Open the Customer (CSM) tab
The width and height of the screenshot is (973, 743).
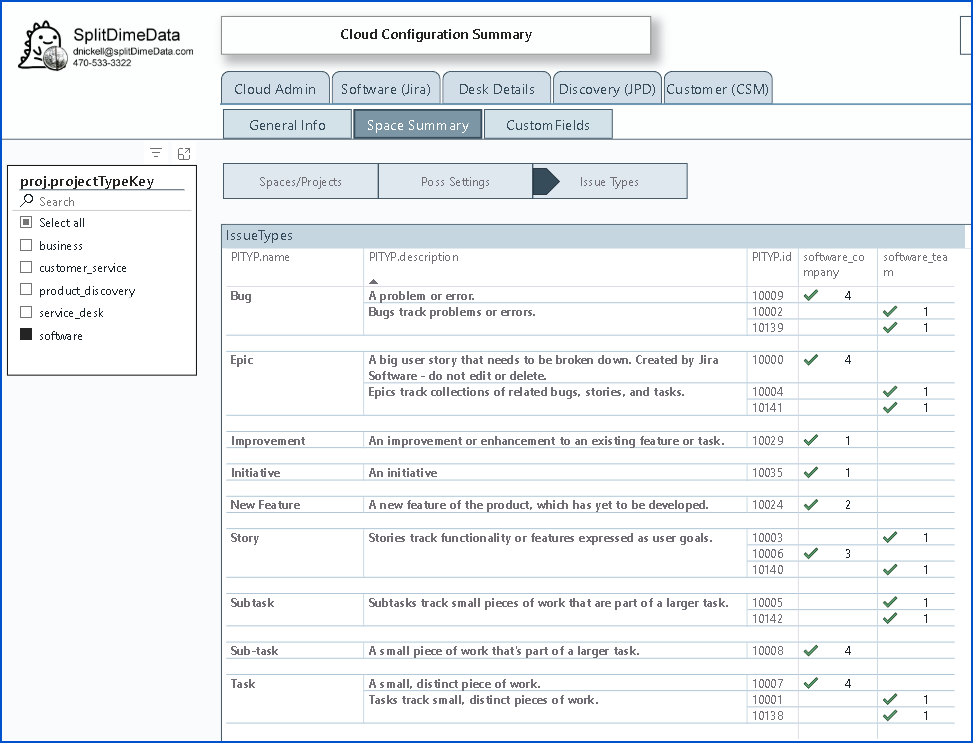click(x=718, y=89)
